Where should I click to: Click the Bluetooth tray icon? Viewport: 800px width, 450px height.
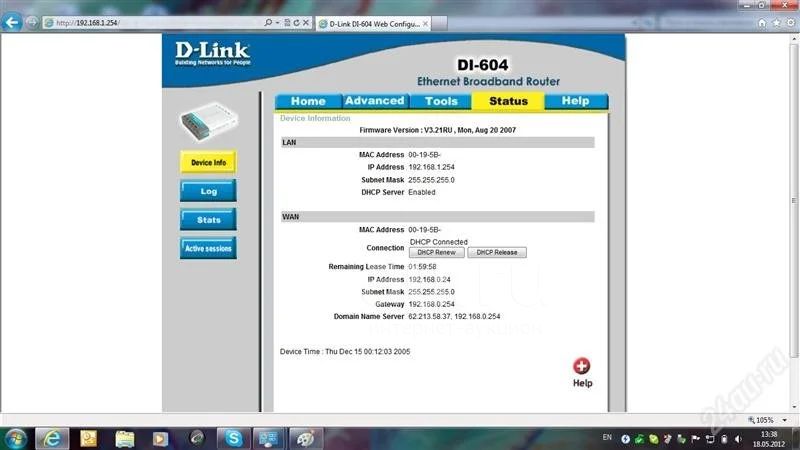click(x=626, y=439)
